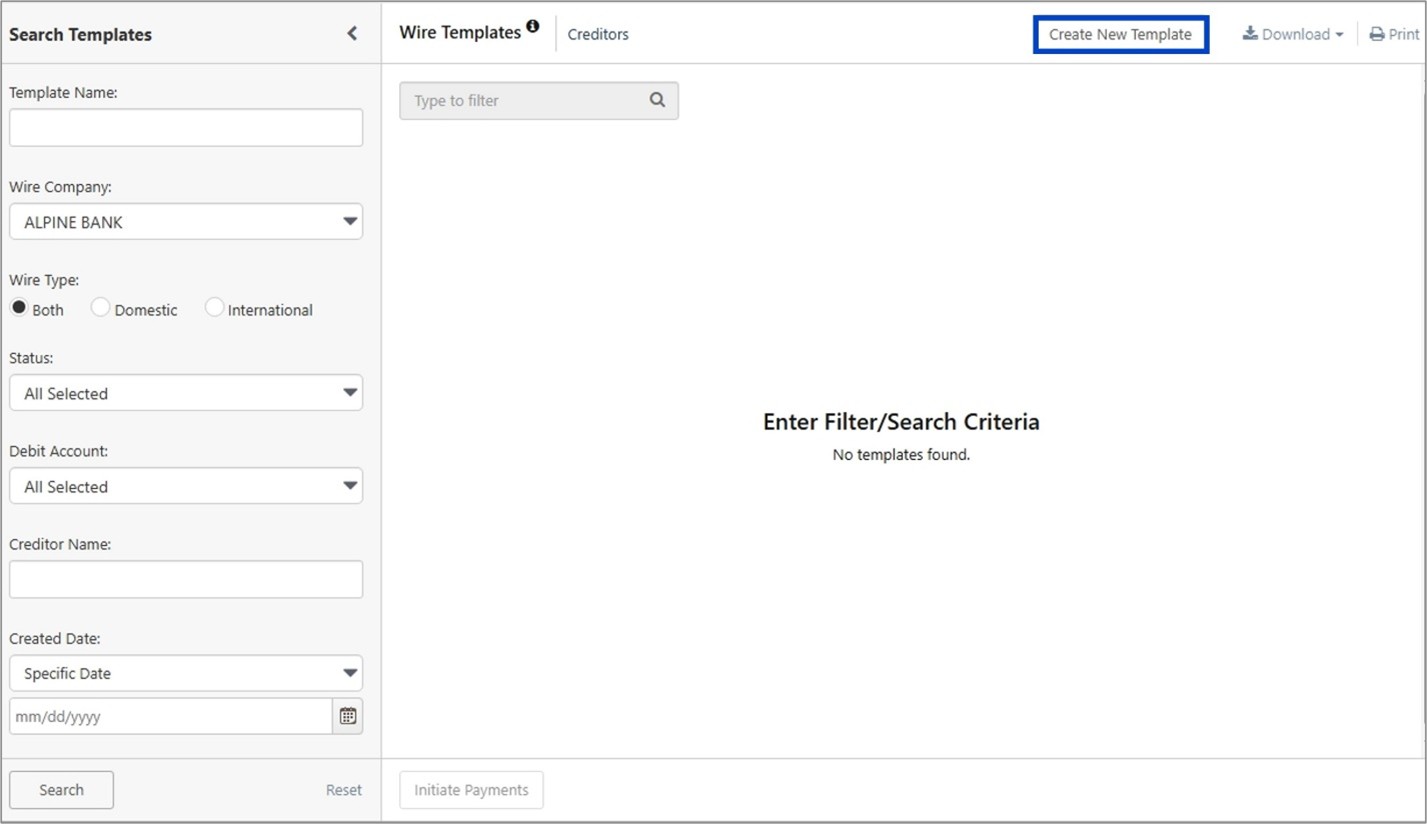The image size is (1427, 824).
Task: Collapse the Search Templates panel
Action: 352,34
